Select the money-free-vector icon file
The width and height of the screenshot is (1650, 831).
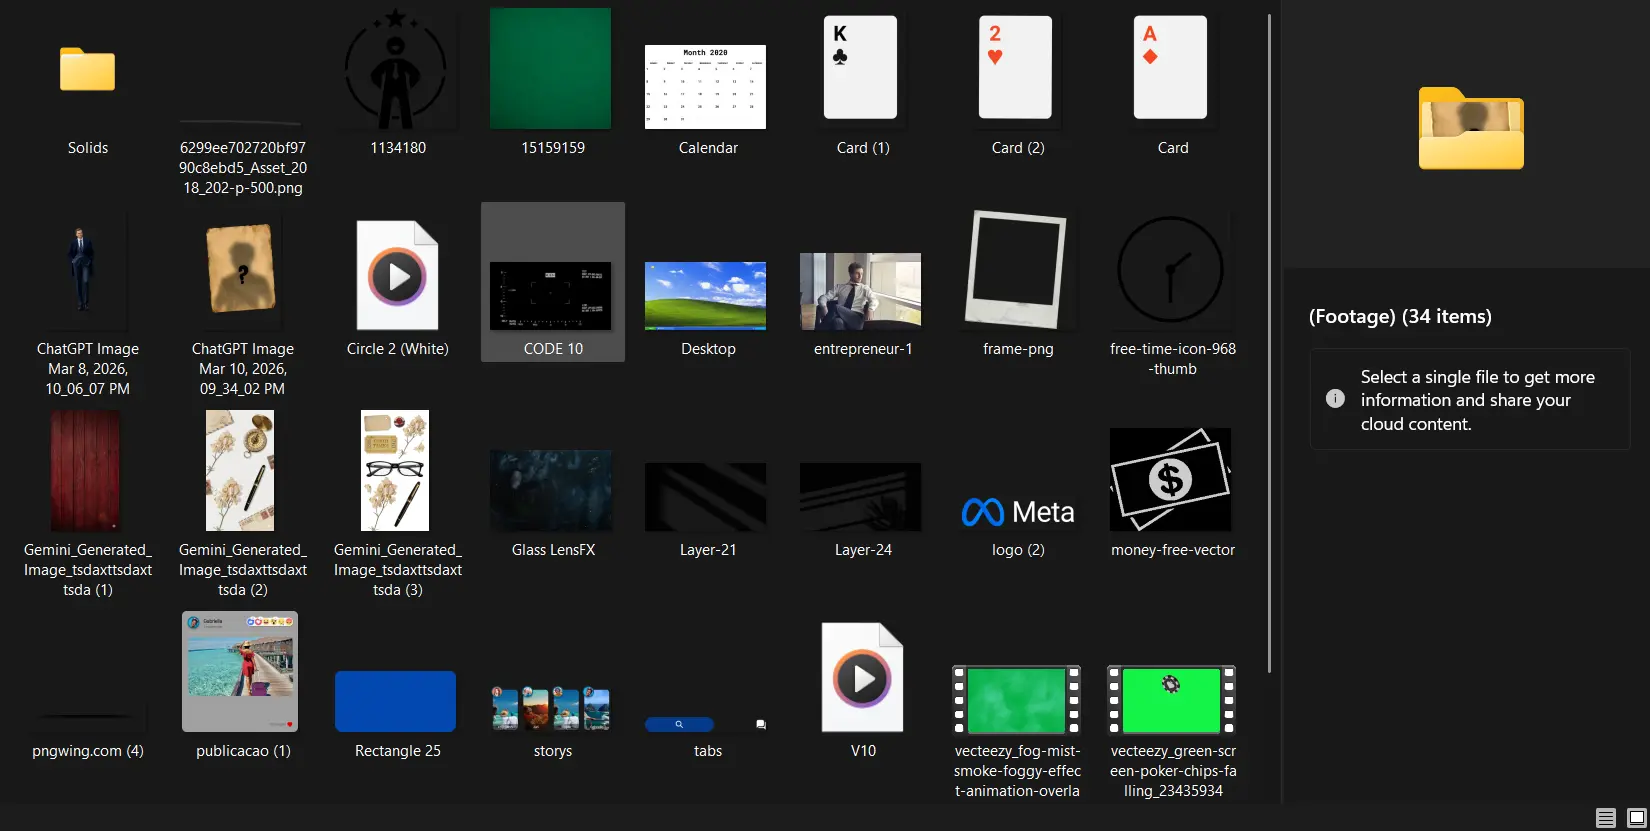click(1171, 480)
